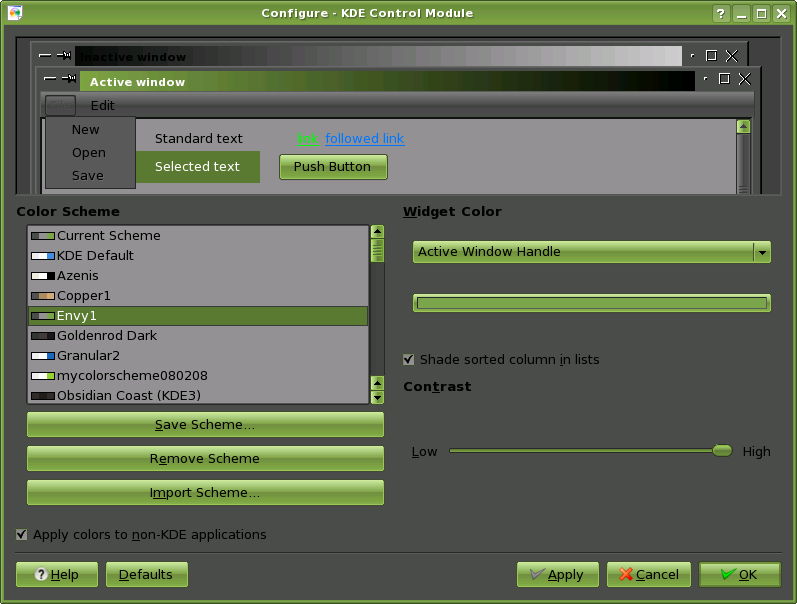Click the widget color swatch button
The width and height of the screenshot is (797, 604).
[x=592, y=303]
